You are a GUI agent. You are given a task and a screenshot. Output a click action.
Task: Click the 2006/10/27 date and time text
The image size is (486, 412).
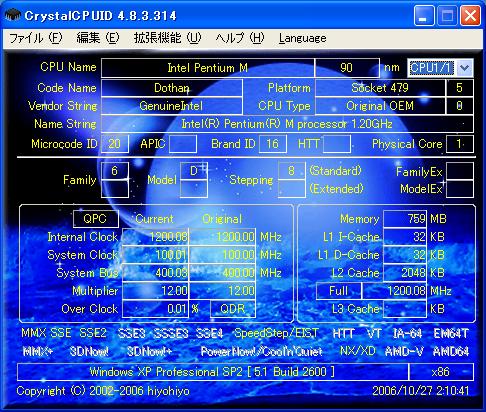tap(420, 391)
